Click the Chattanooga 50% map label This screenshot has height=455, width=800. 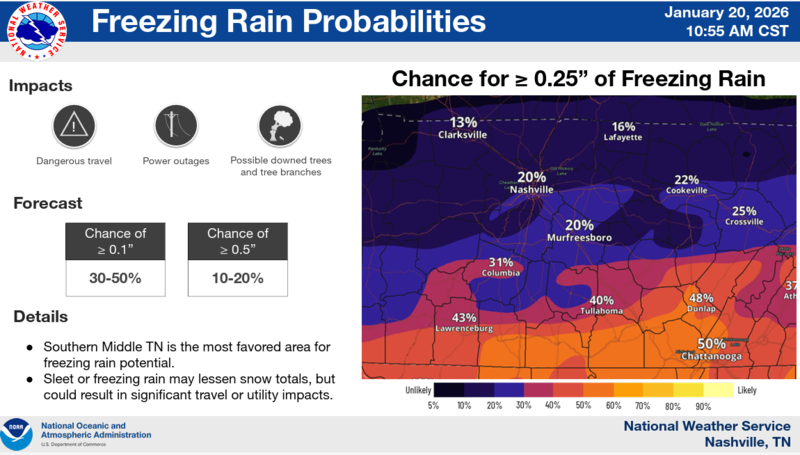[x=711, y=349]
